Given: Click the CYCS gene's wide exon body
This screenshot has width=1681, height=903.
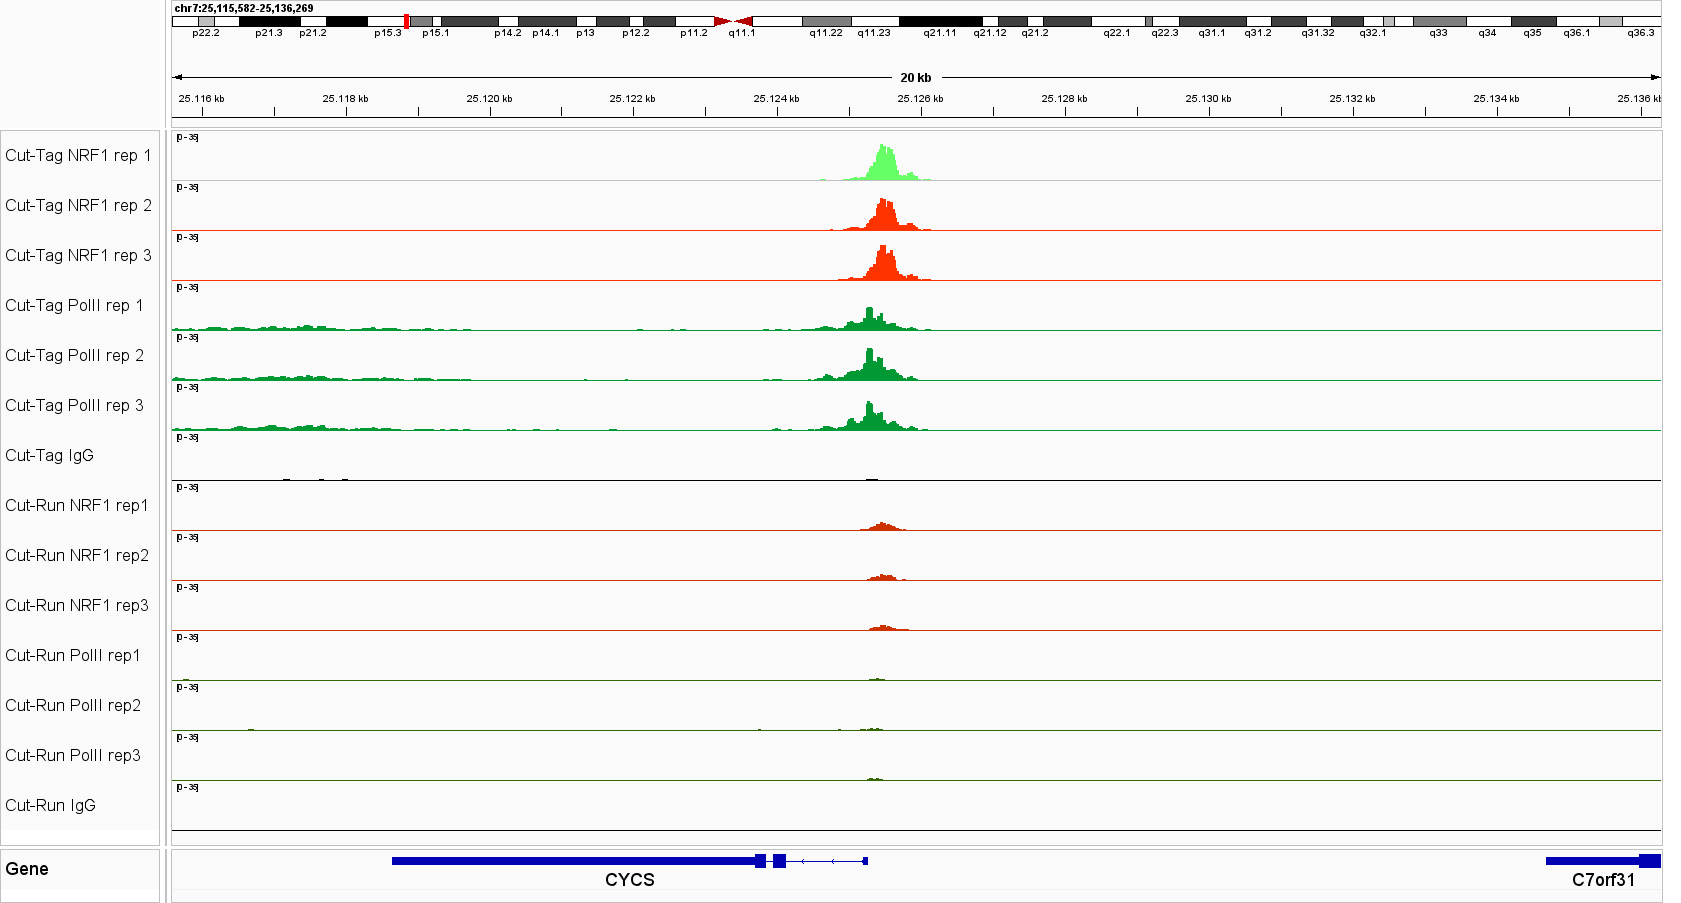Looking at the screenshot, I should tap(575, 861).
